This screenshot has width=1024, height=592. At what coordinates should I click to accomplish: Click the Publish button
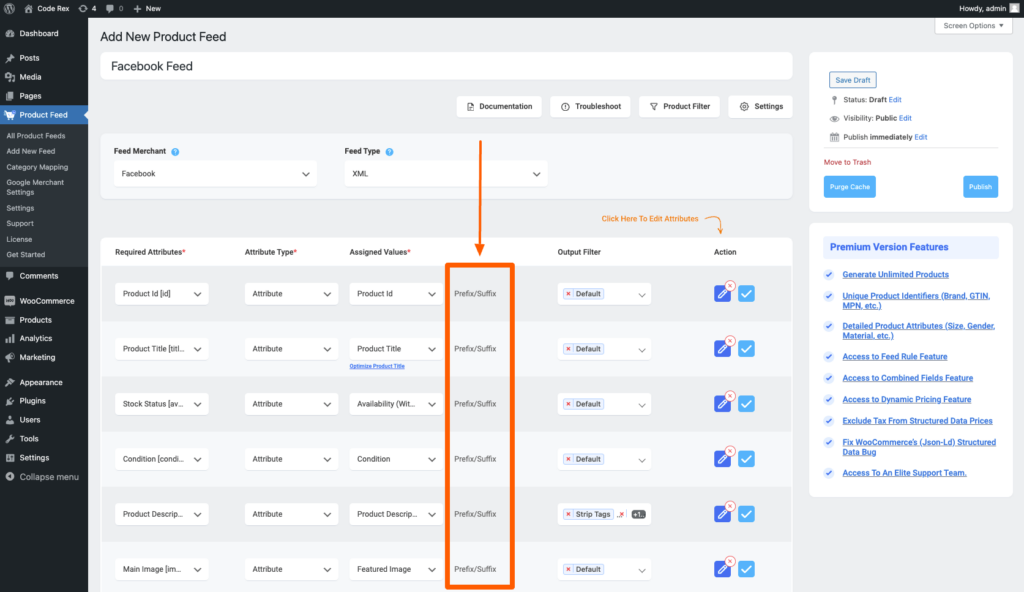pos(980,187)
